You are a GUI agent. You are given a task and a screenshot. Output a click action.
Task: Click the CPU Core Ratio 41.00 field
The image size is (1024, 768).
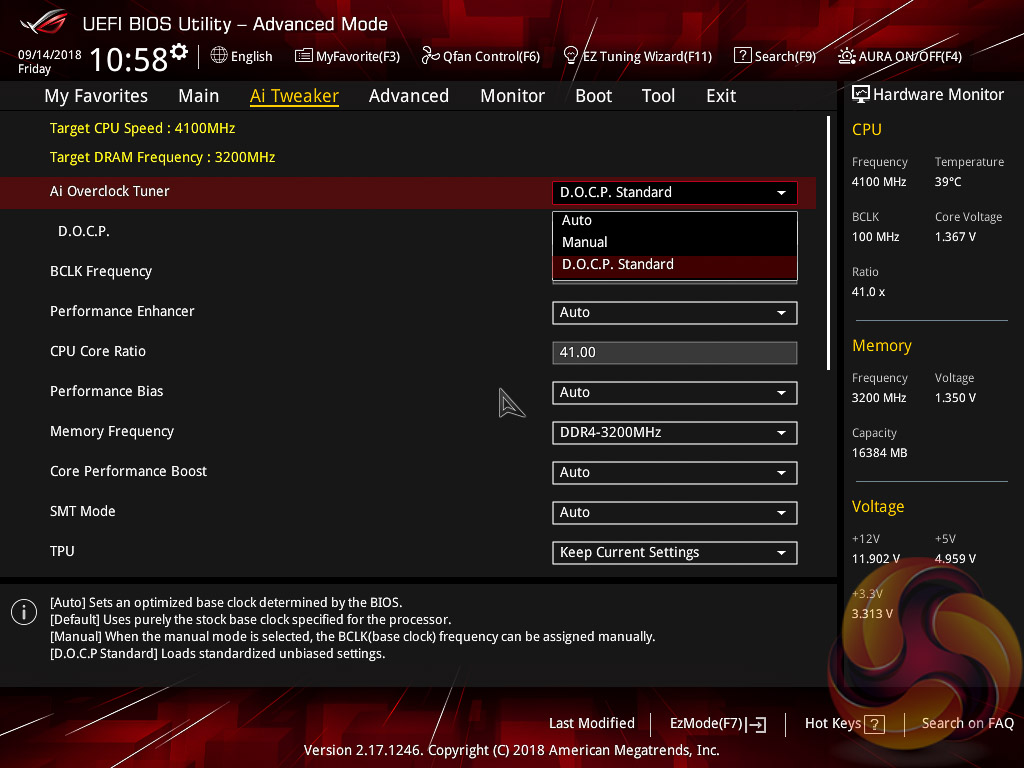675,353
